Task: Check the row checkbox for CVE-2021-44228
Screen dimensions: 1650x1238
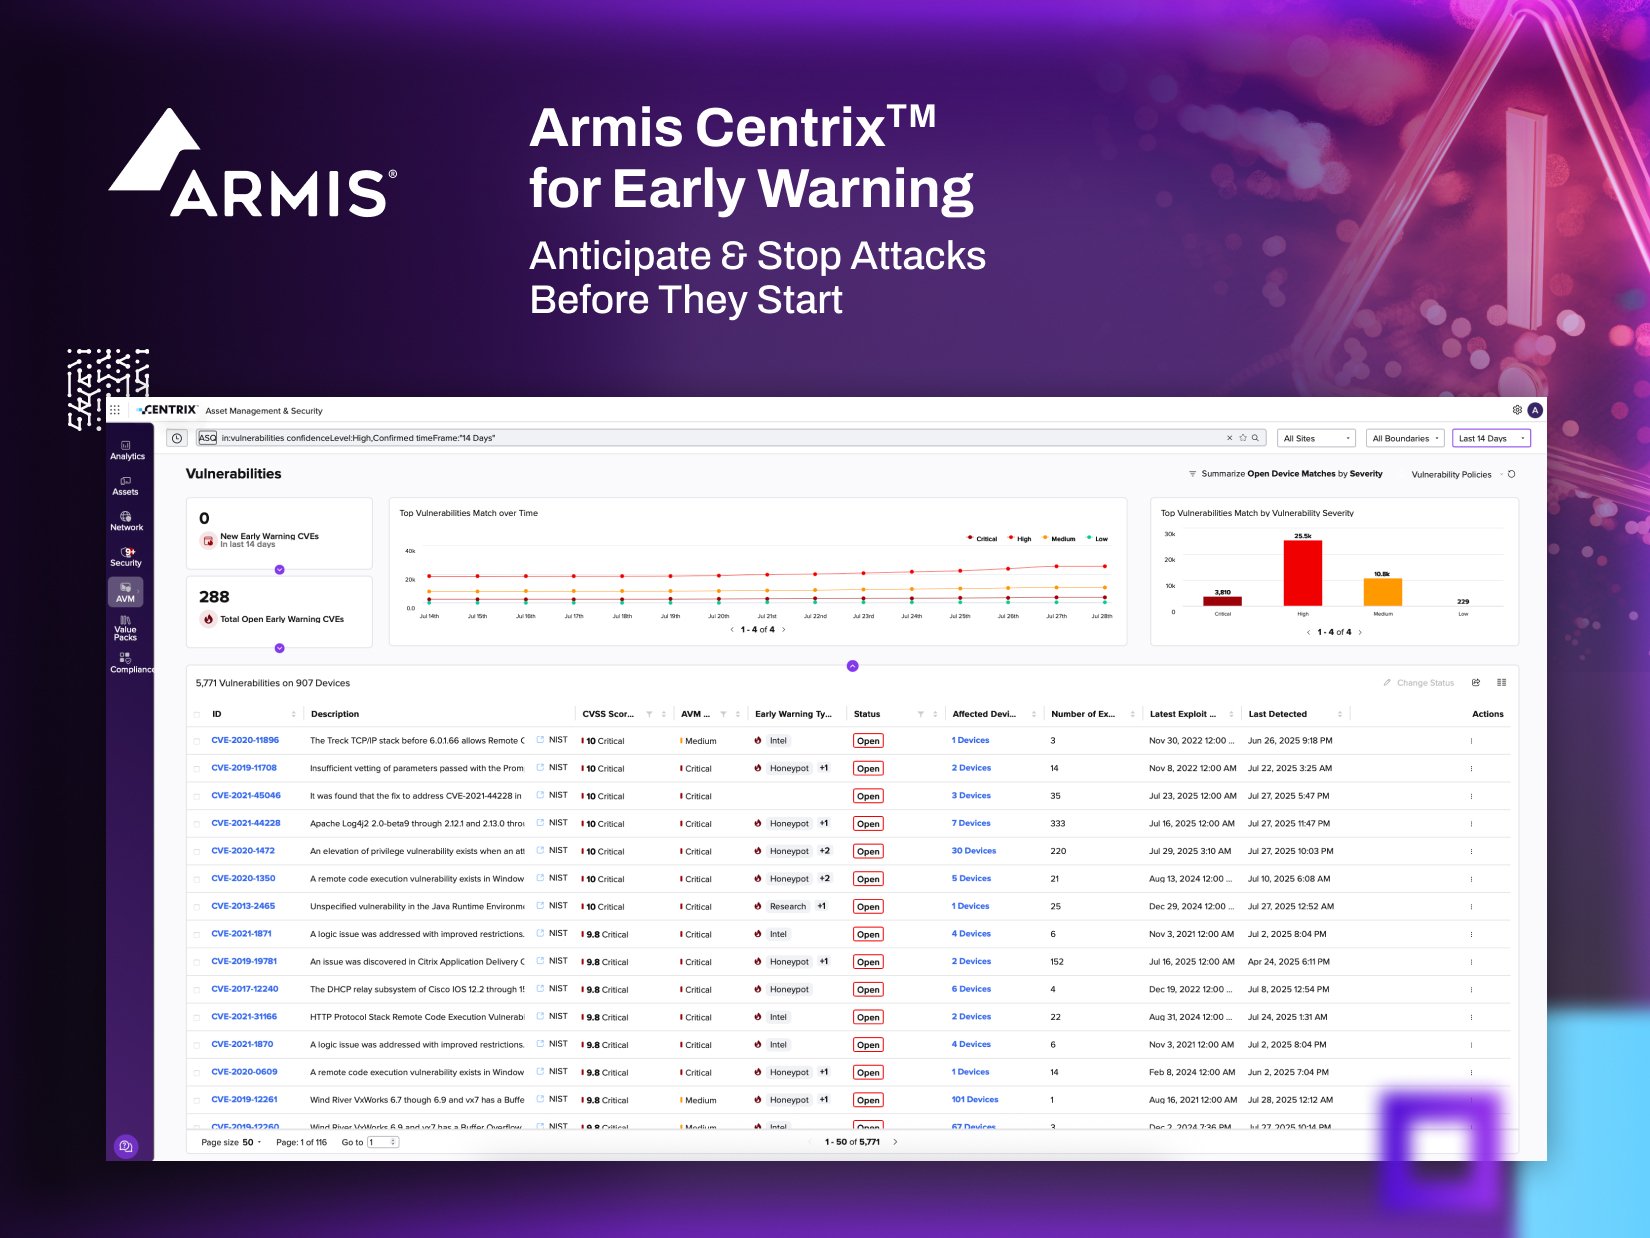Action: pos(197,824)
